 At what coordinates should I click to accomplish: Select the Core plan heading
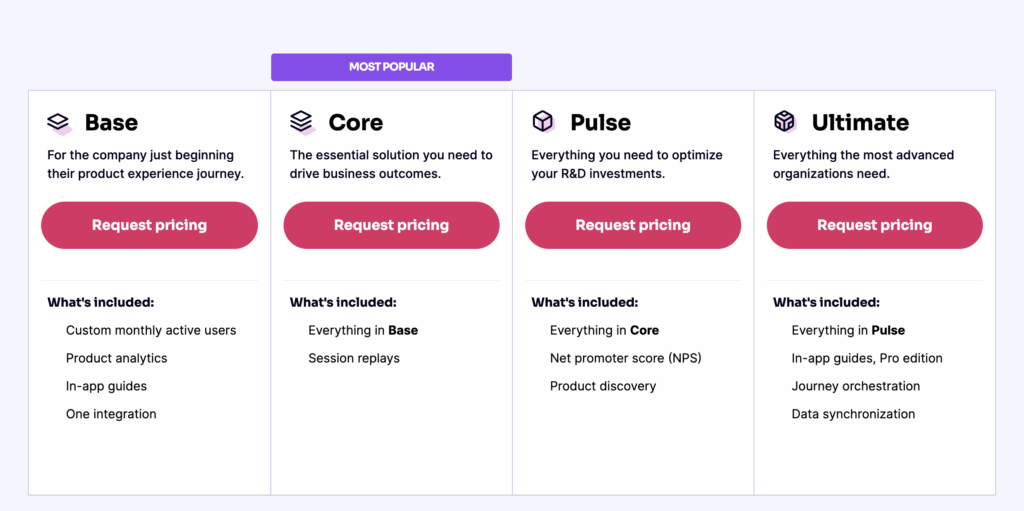pyautogui.click(x=355, y=123)
